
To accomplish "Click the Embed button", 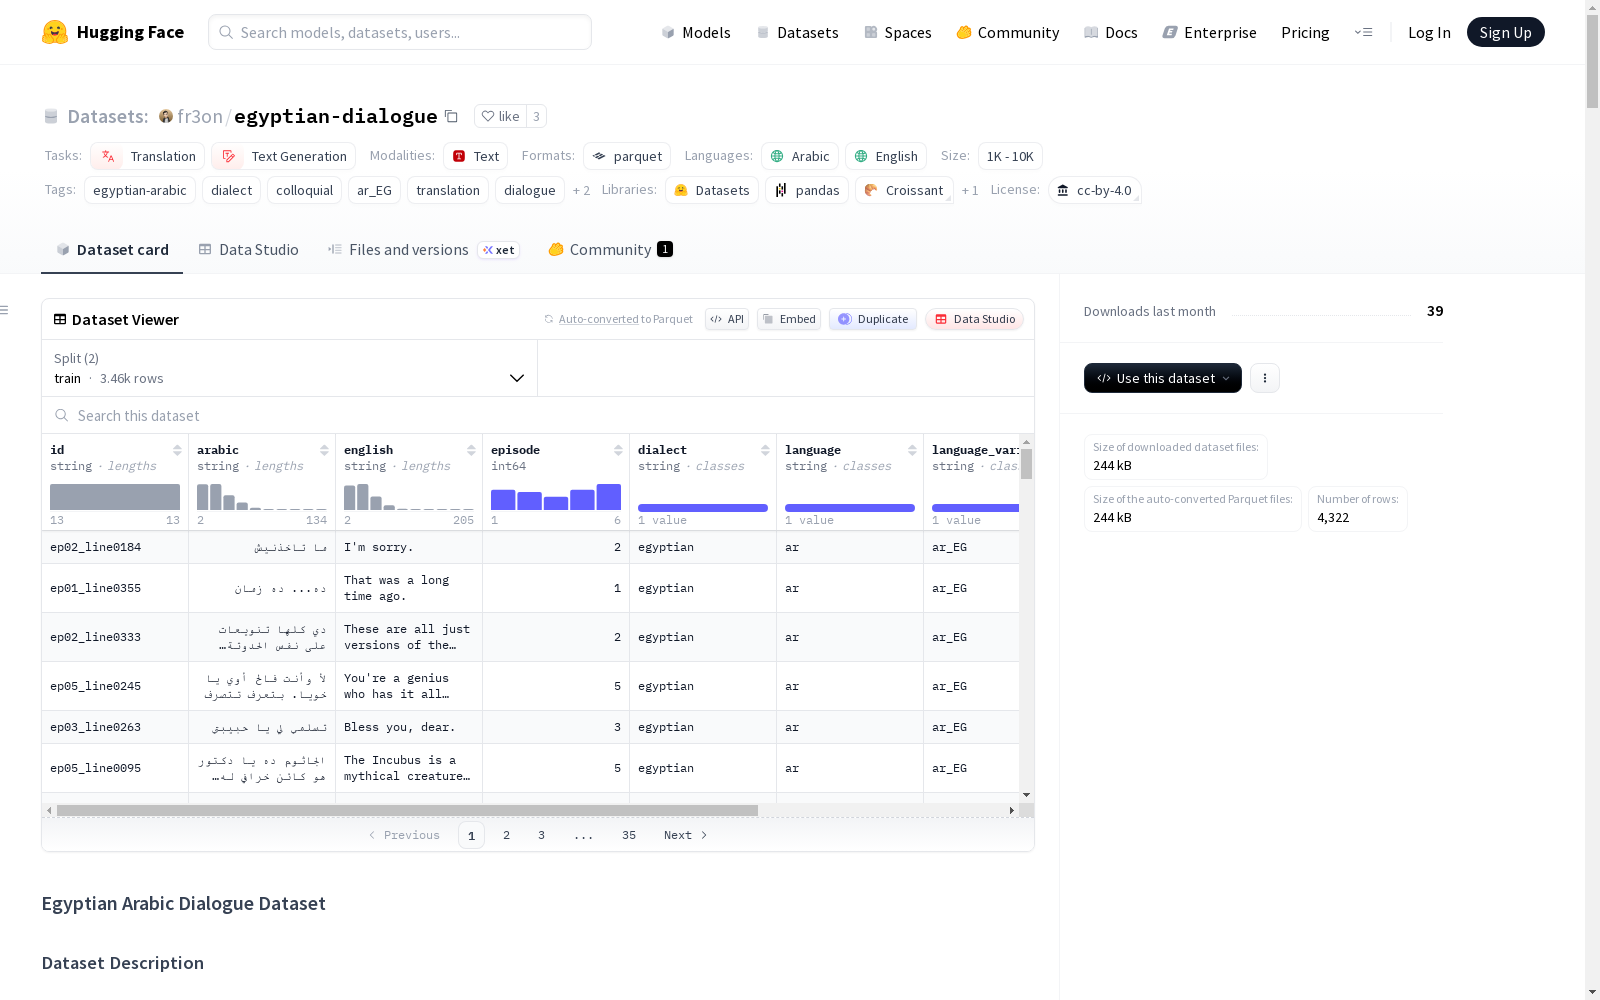I will point(789,319).
